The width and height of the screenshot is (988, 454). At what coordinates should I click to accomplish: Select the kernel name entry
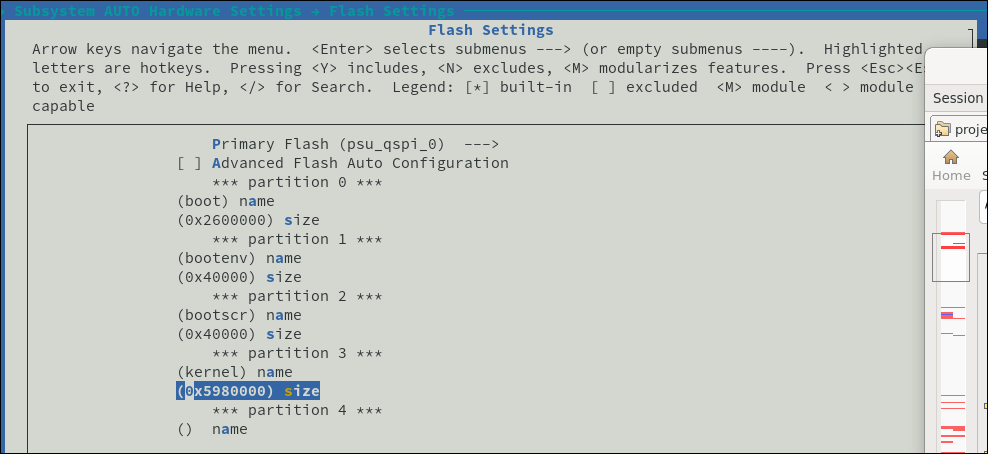click(234, 372)
